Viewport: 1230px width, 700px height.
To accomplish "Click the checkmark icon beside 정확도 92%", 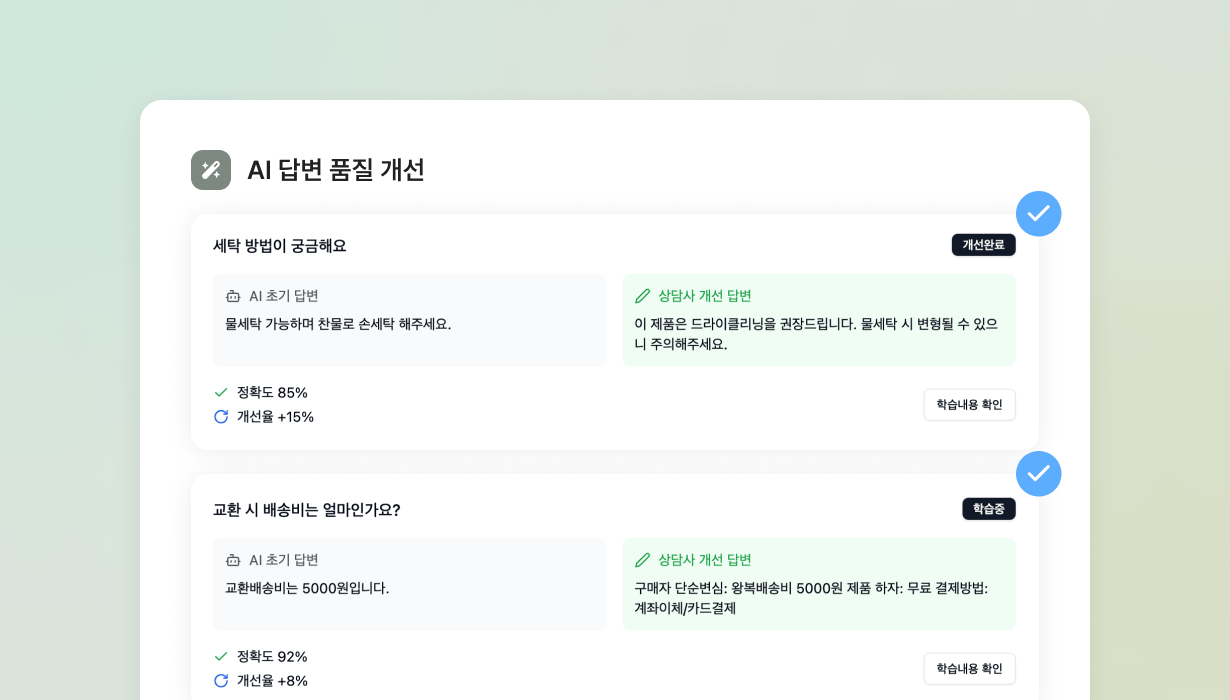I will tap(222, 657).
